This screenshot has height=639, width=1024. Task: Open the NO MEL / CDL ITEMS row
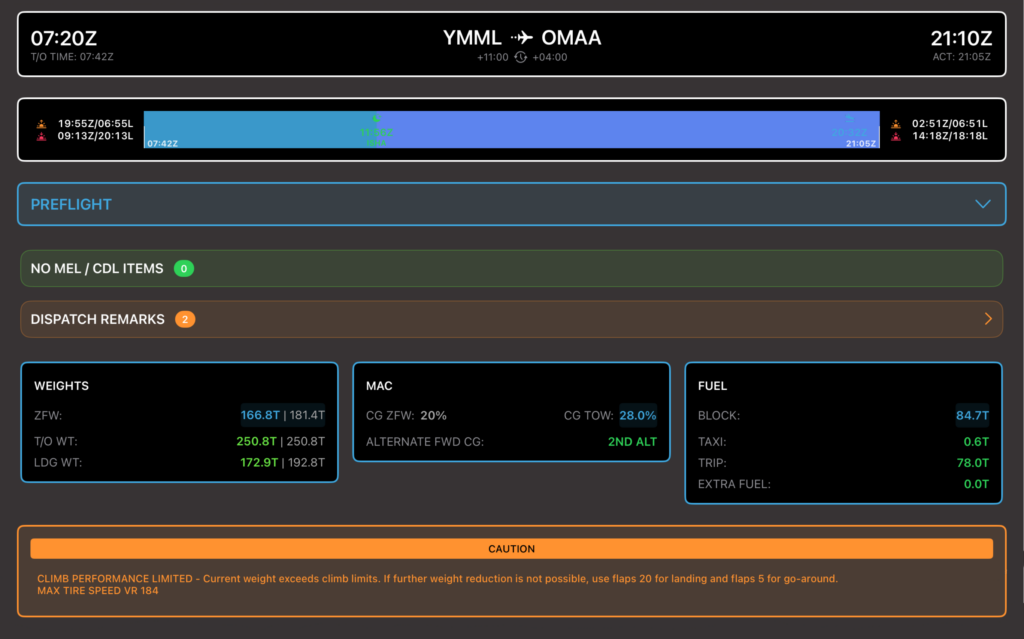point(511,269)
